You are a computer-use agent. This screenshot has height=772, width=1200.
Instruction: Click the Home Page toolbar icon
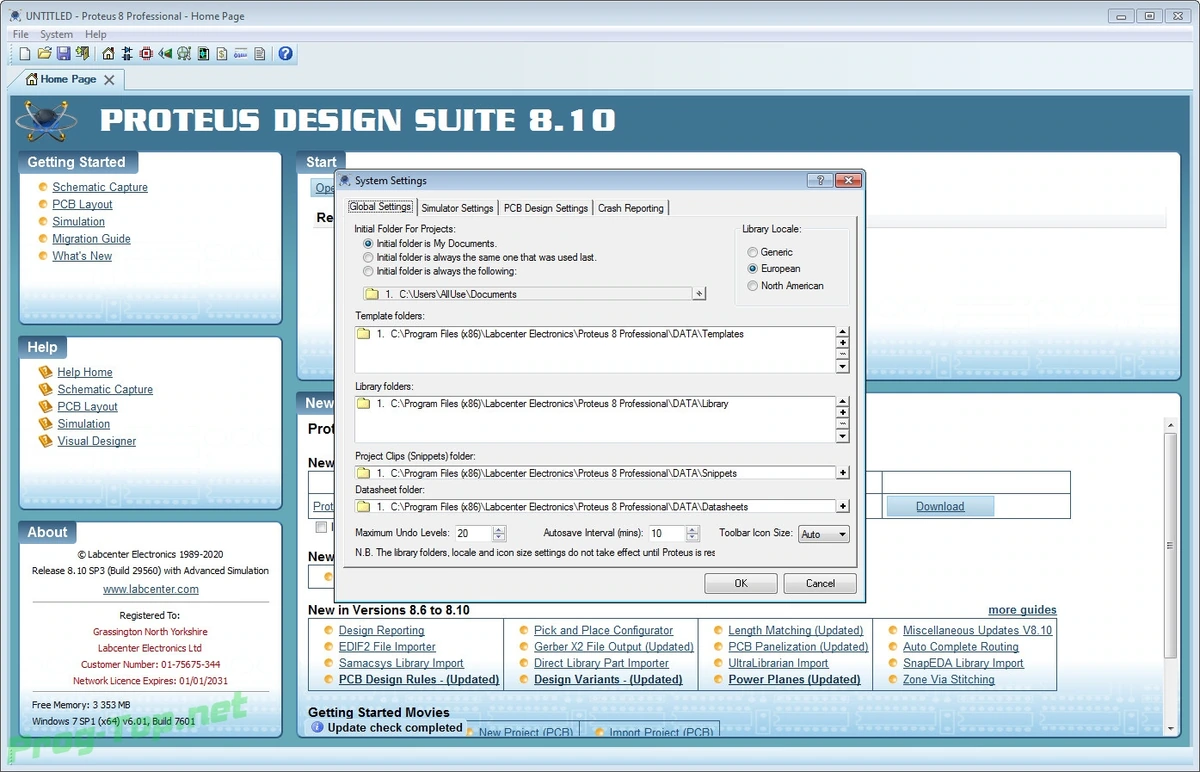[x=108, y=53]
